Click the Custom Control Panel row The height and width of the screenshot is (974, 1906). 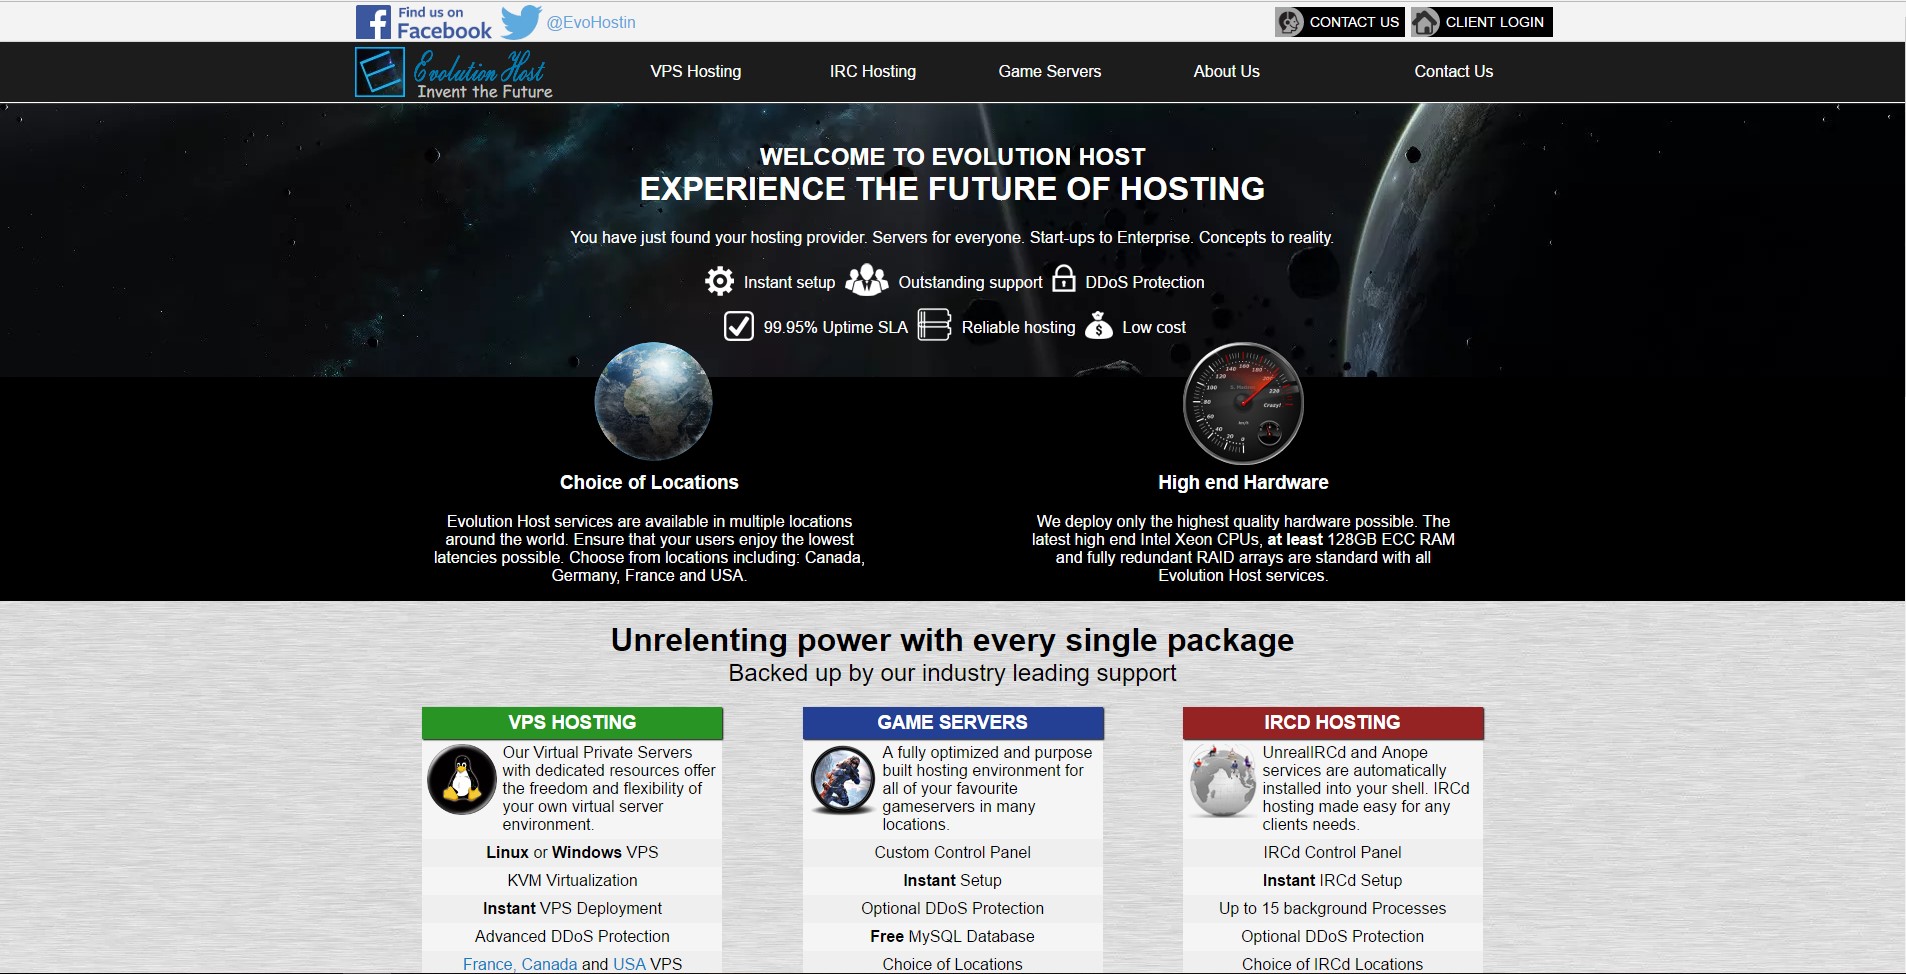pos(953,852)
